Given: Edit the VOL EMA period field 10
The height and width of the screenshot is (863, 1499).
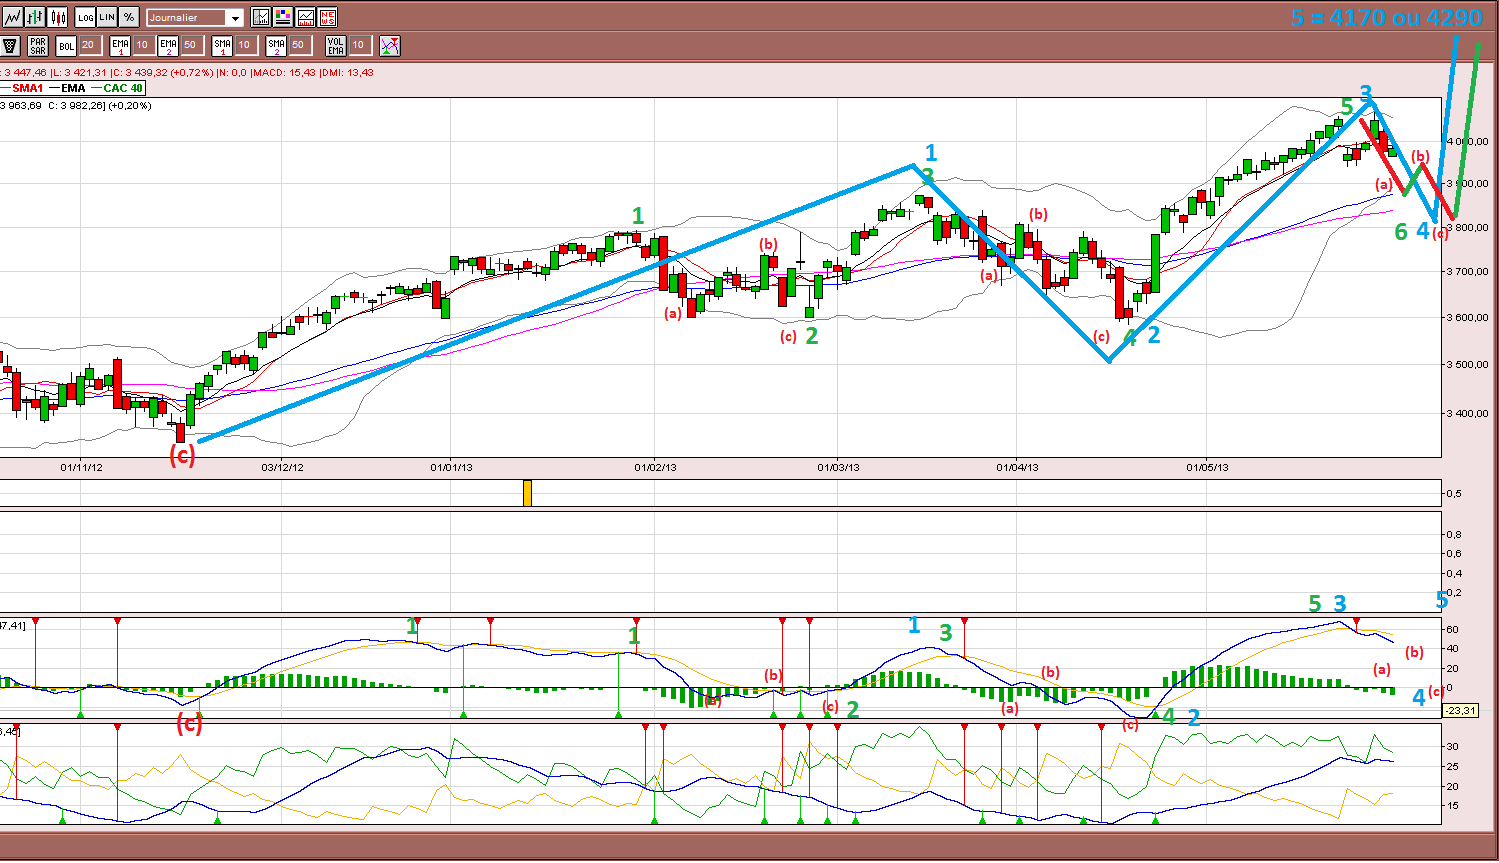Looking at the screenshot, I should click(360, 45).
